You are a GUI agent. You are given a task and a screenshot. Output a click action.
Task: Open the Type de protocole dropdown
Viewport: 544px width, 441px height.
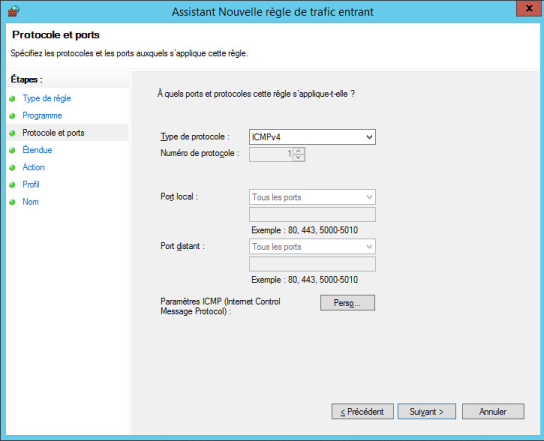[312, 137]
